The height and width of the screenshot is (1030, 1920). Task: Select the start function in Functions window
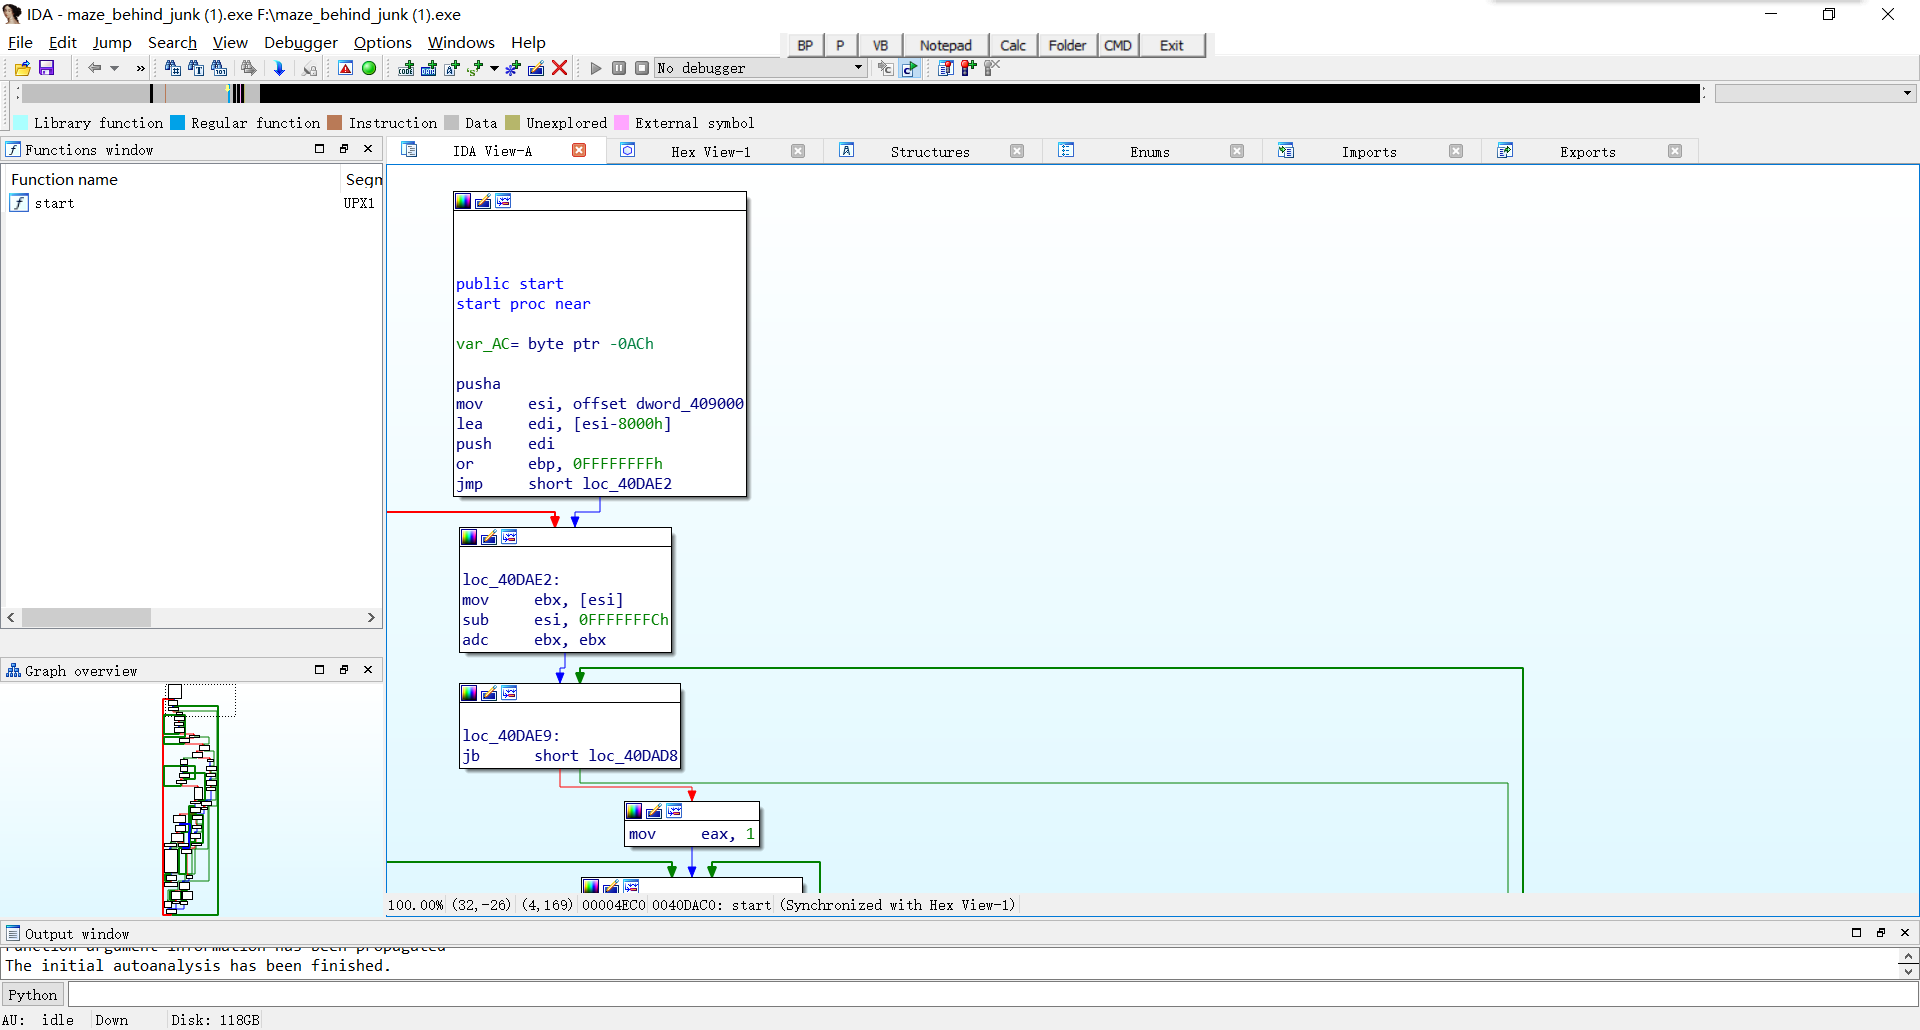[192, 203]
